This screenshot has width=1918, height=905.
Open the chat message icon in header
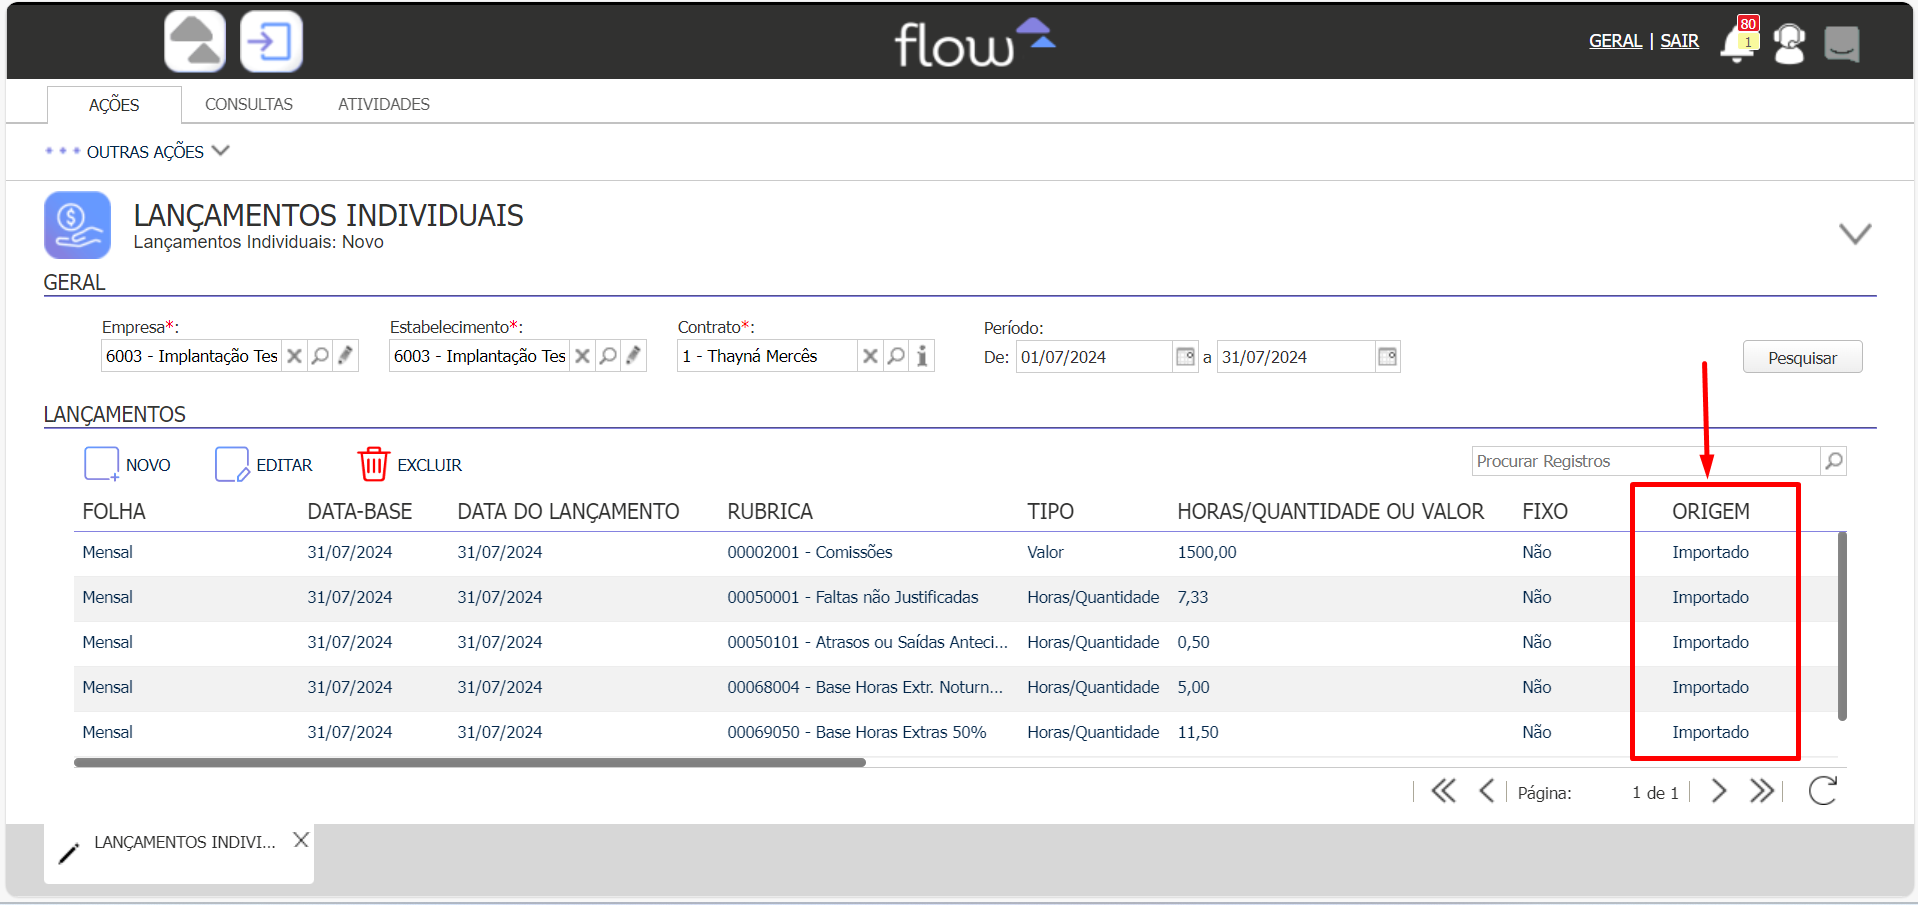[x=1841, y=44]
